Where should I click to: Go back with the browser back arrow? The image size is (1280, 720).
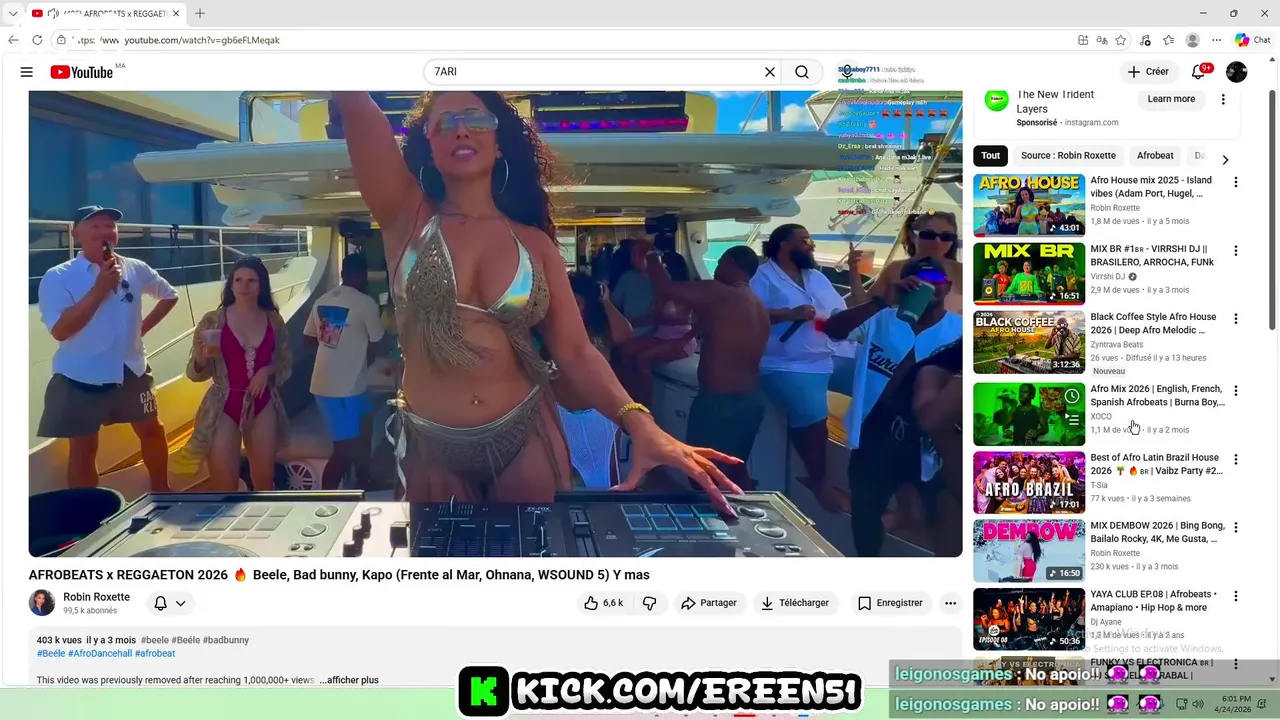pos(13,40)
